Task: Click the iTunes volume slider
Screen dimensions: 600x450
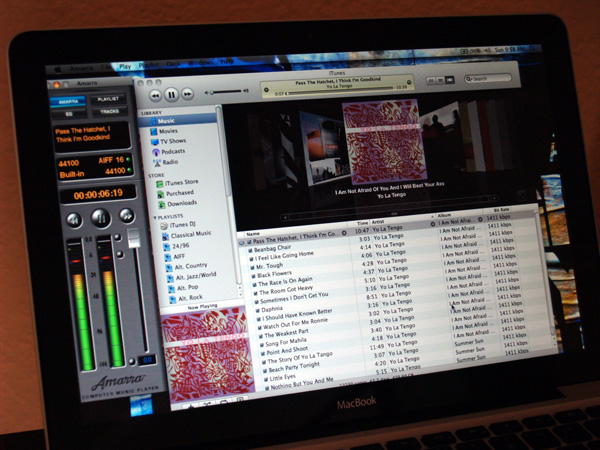Action: click(x=226, y=91)
